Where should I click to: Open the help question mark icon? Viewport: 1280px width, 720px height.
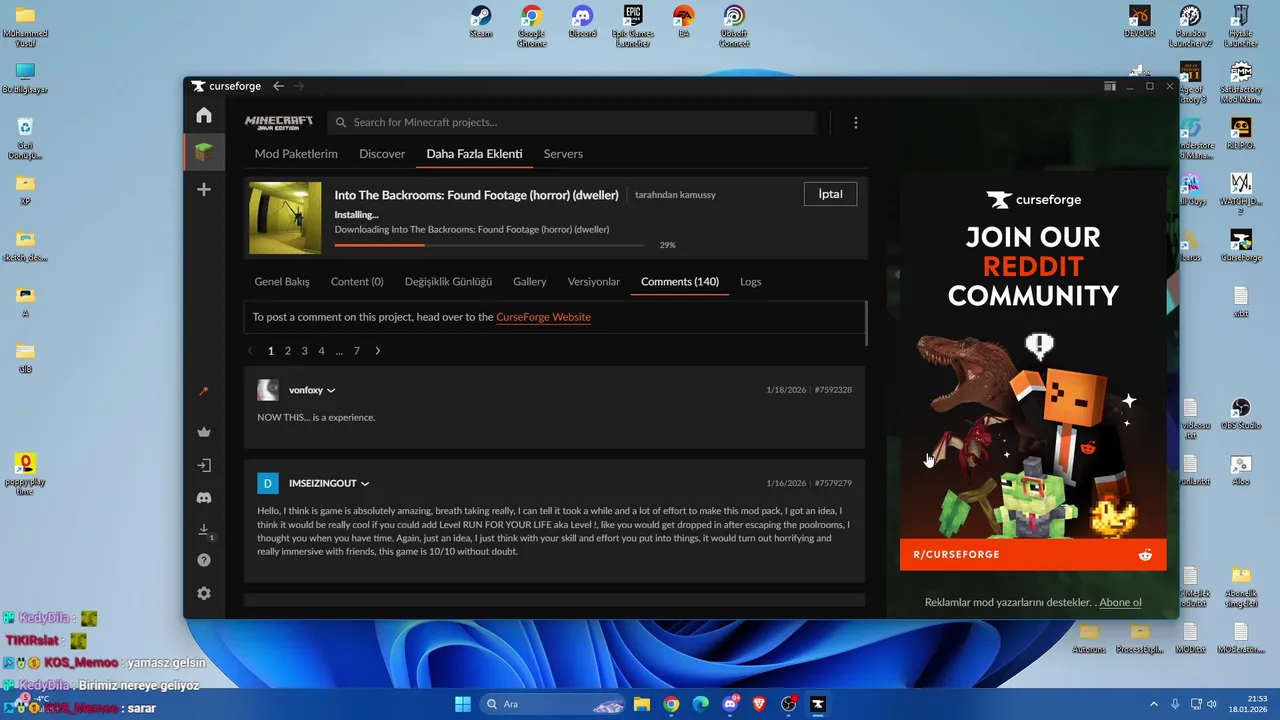click(204, 560)
